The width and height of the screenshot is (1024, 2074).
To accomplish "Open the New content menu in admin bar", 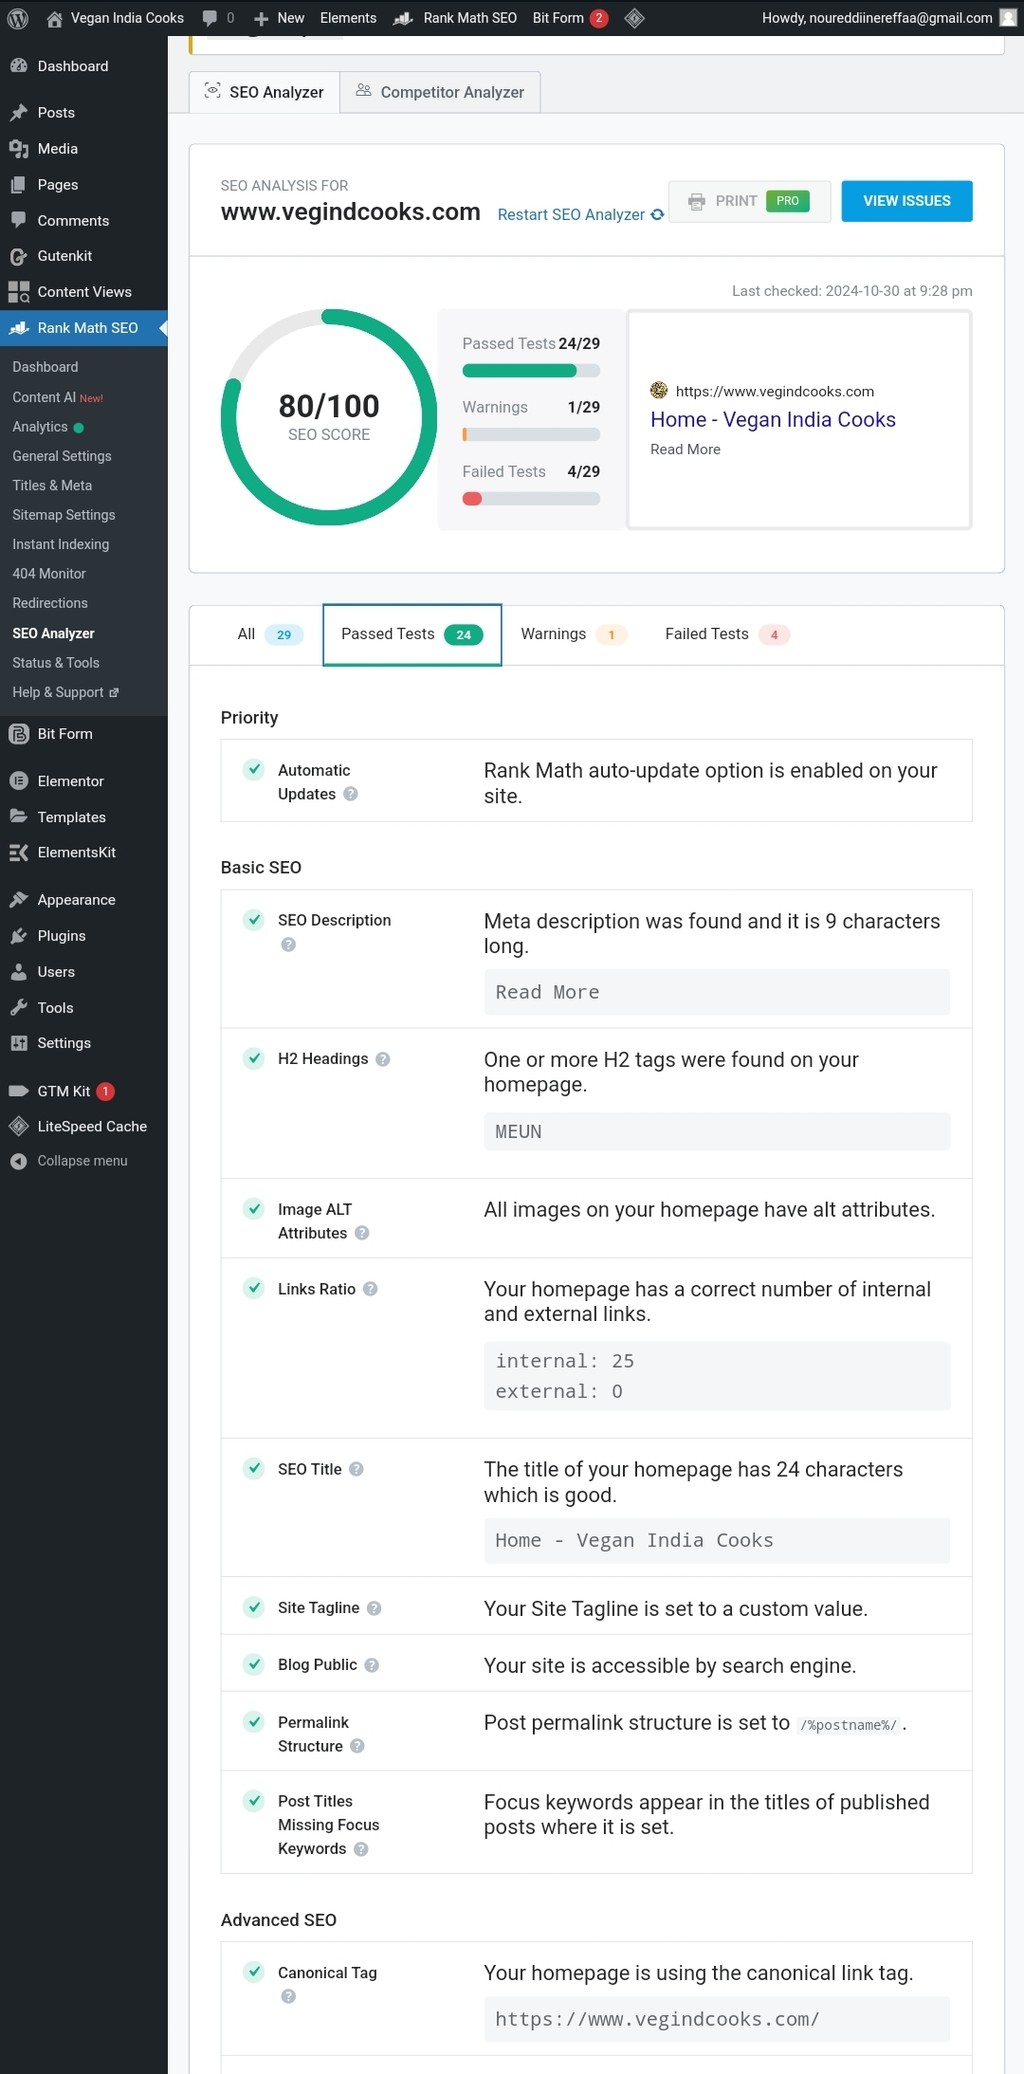I will 279,18.
